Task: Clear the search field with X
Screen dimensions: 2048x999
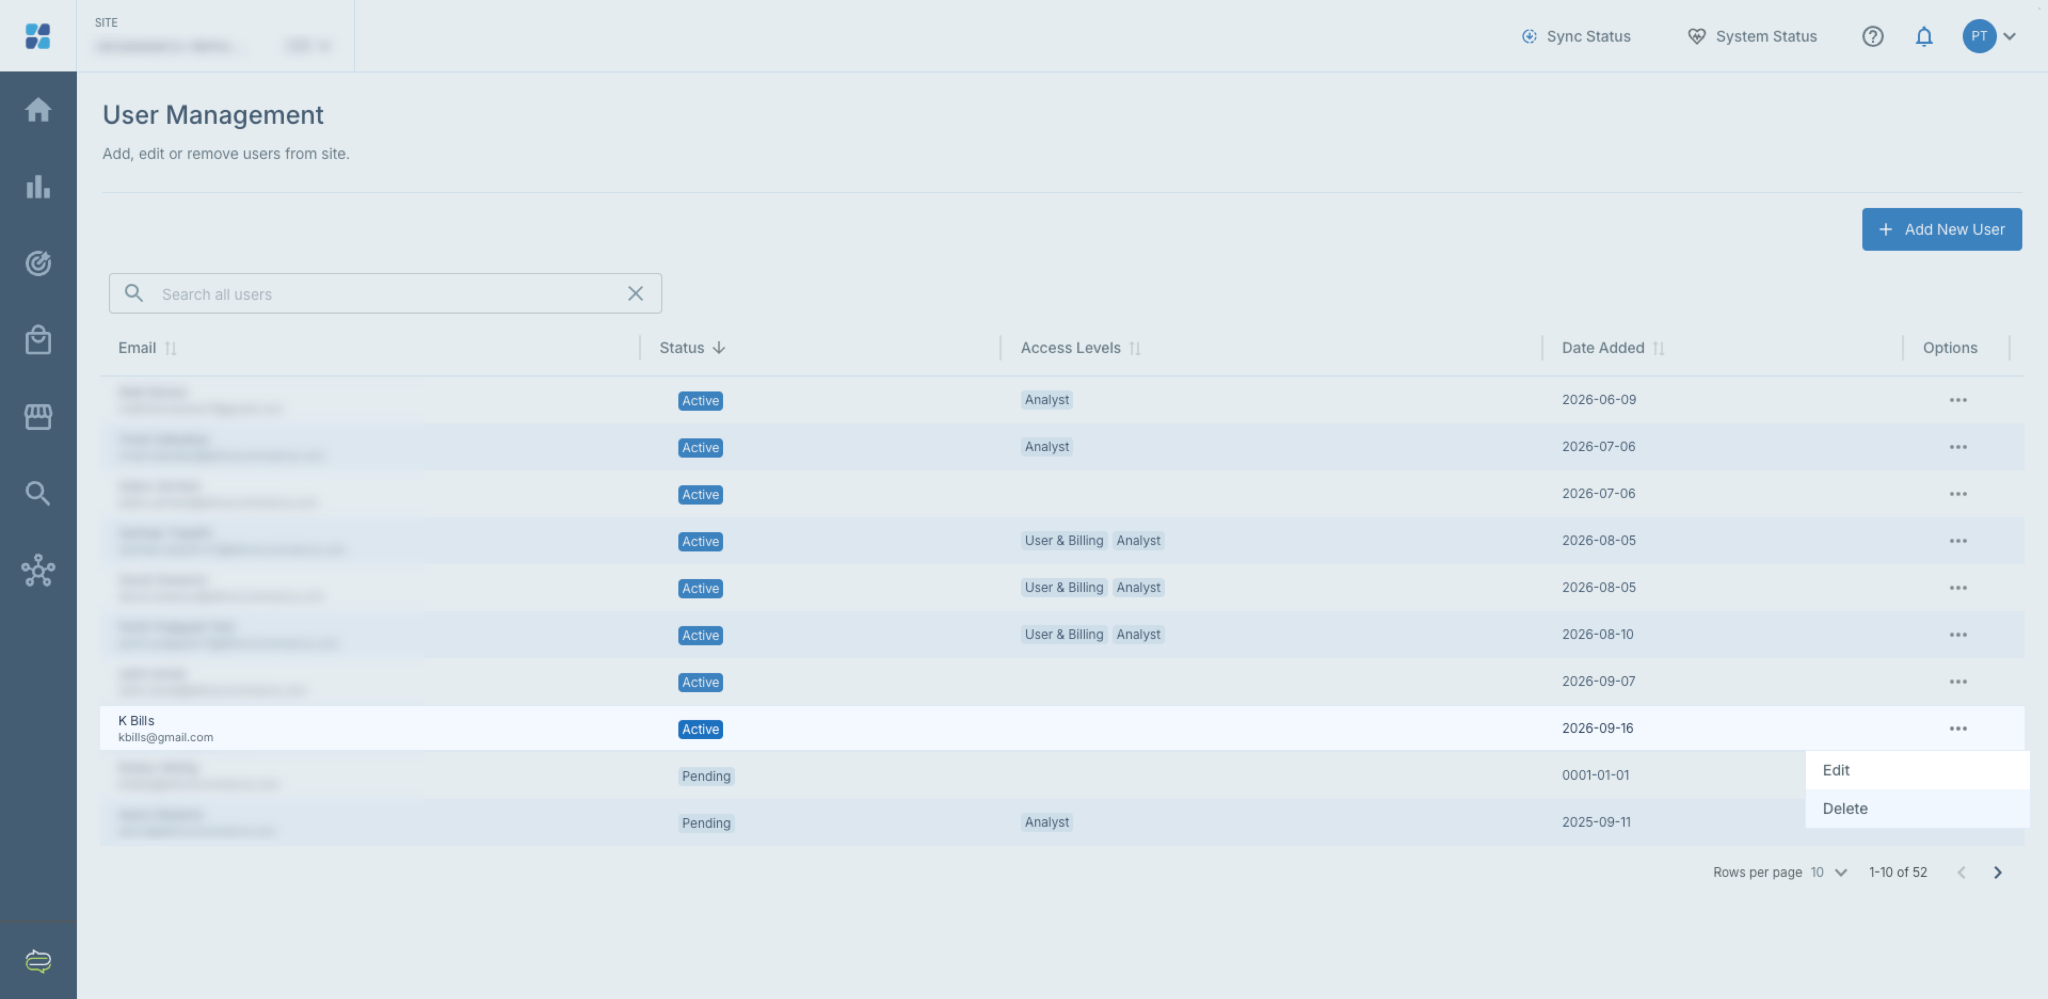Action: click(x=635, y=294)
